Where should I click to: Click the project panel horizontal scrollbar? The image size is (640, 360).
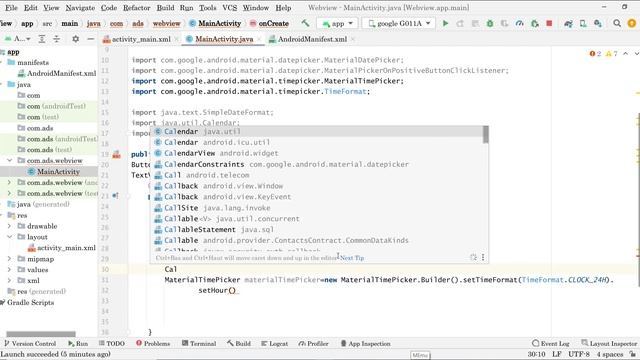click(x=41, y=334)
